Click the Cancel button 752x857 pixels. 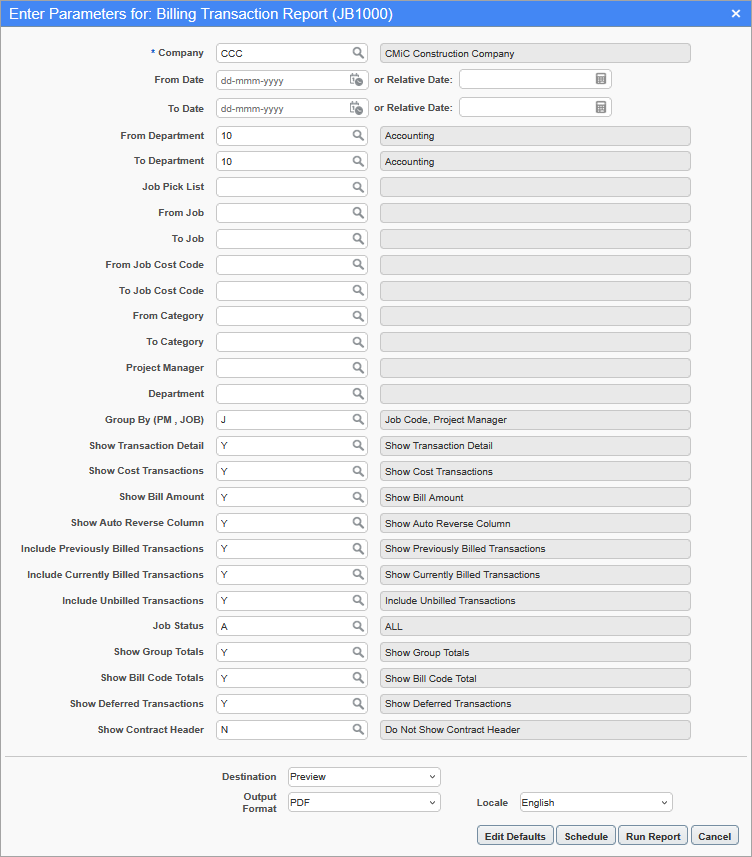(714, 835)
